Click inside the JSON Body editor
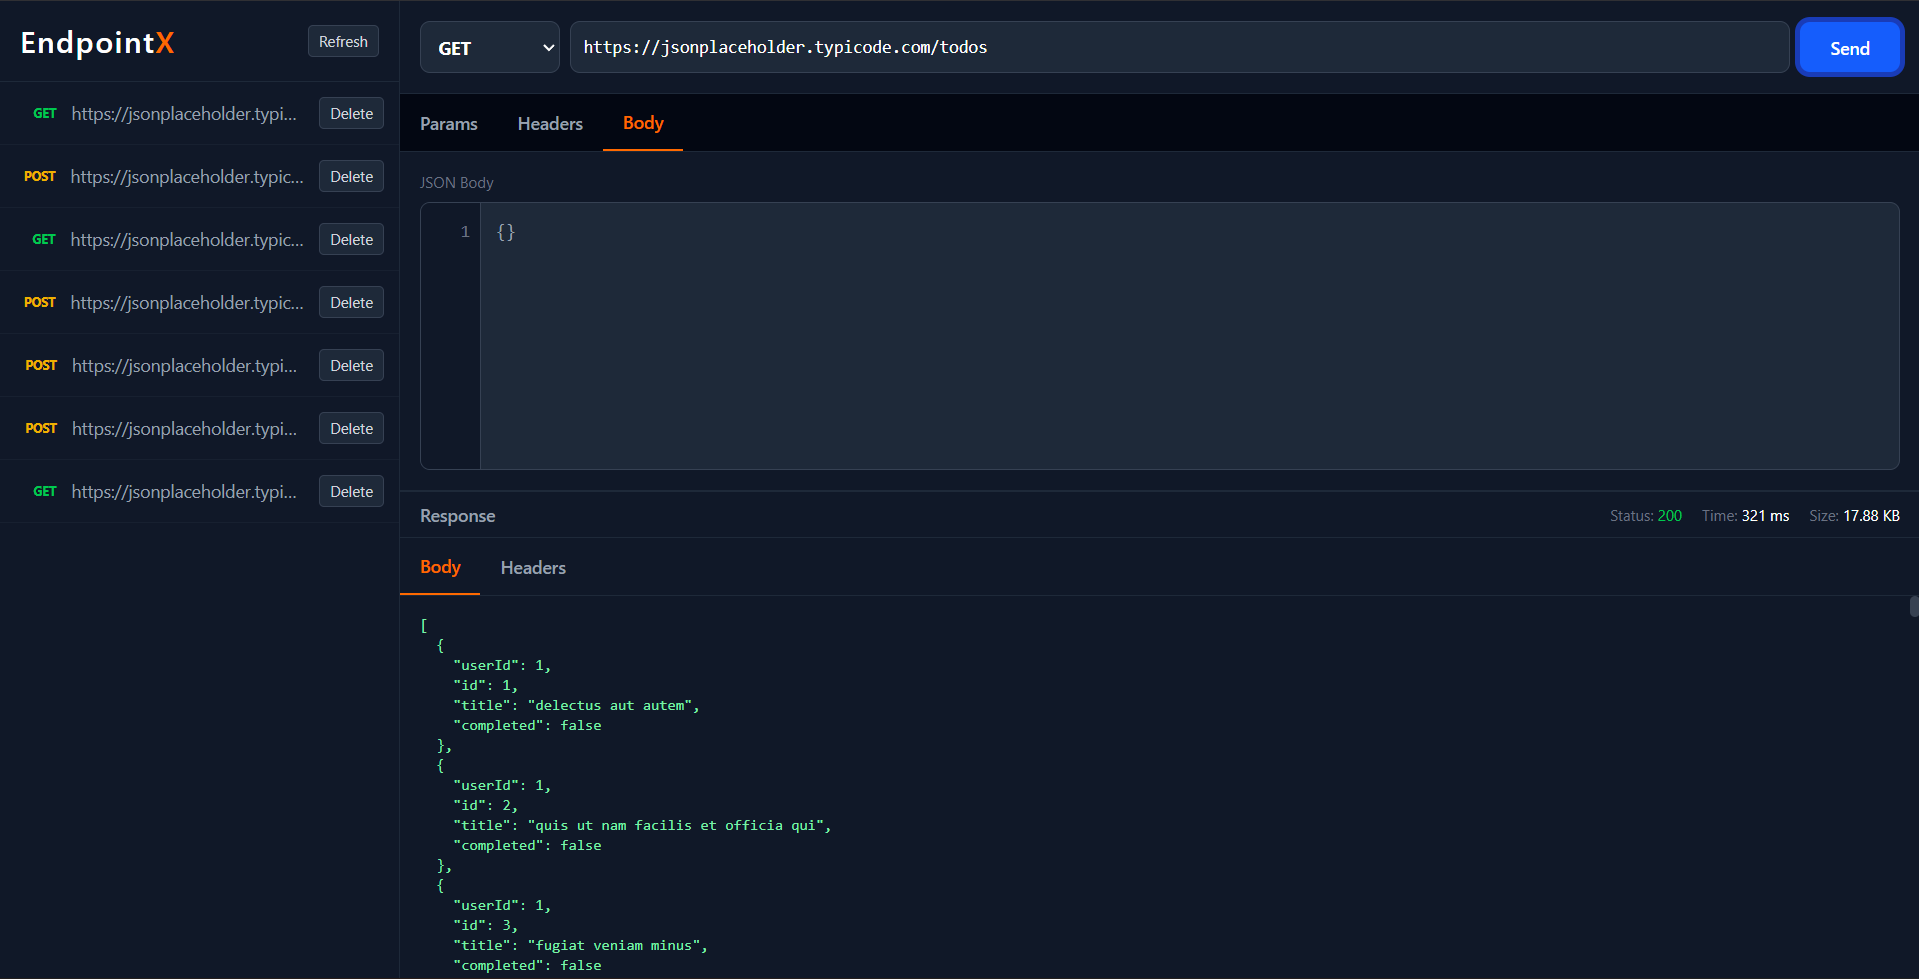 (x=900, y=300)
